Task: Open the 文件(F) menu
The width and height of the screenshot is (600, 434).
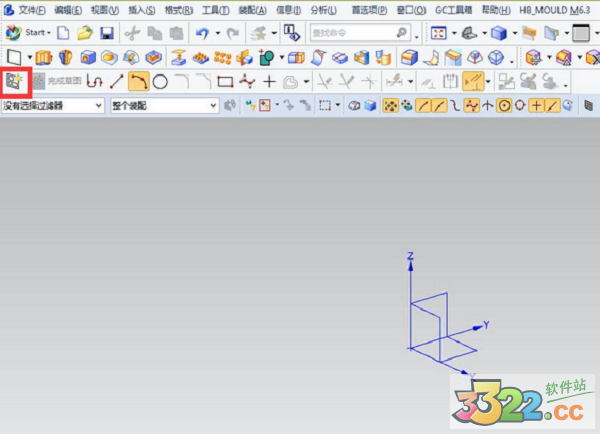Action: [x=32, y=10]
